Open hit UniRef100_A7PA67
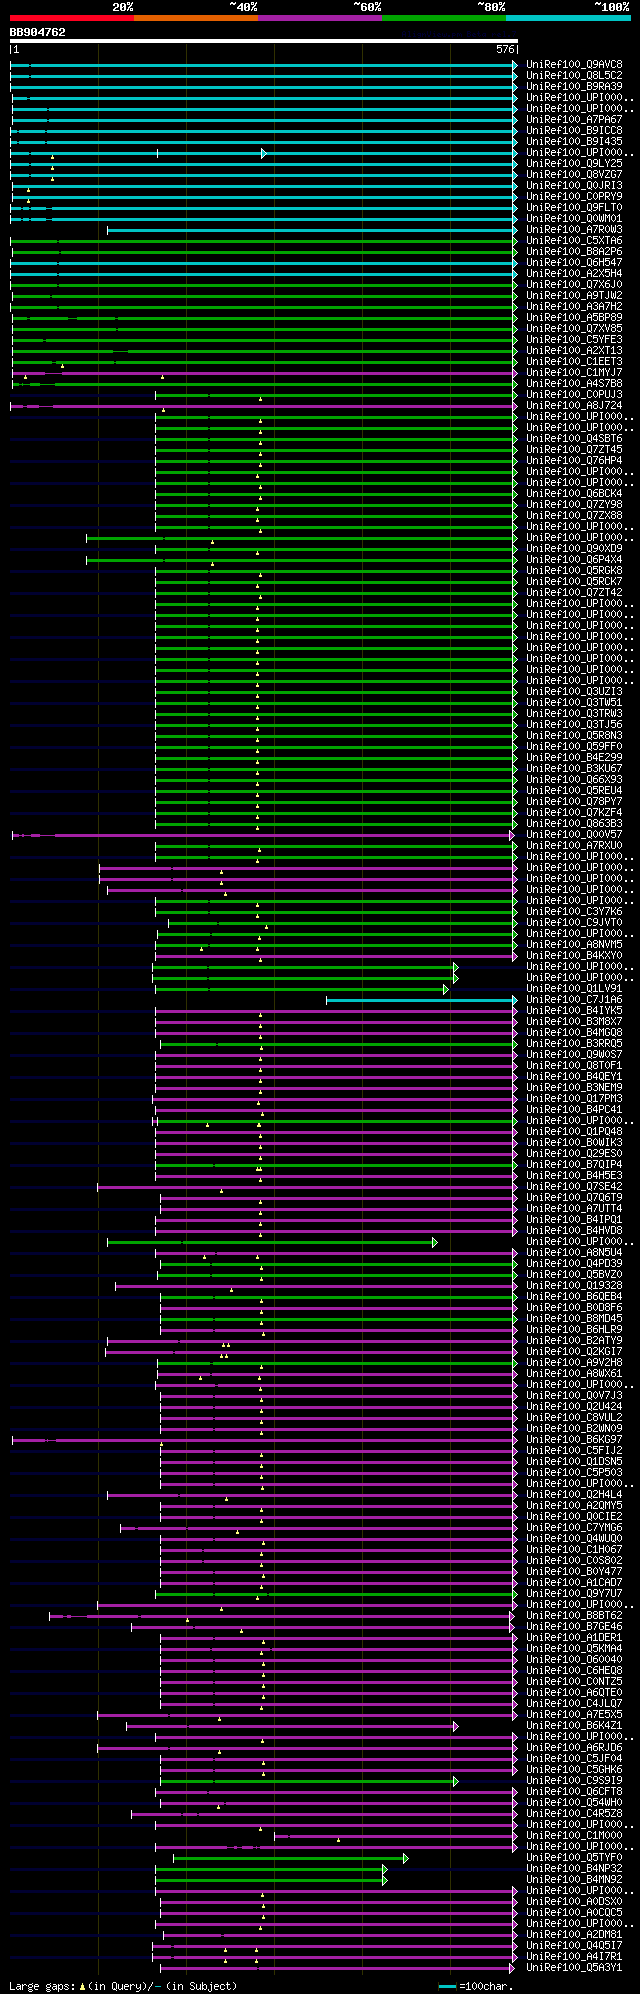Viewport: 640px width, 1994px height. pos(574,119)
